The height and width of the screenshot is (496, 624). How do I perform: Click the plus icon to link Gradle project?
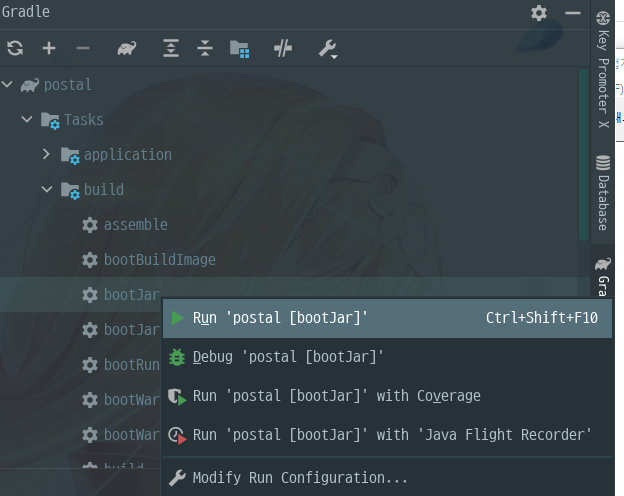49,48
